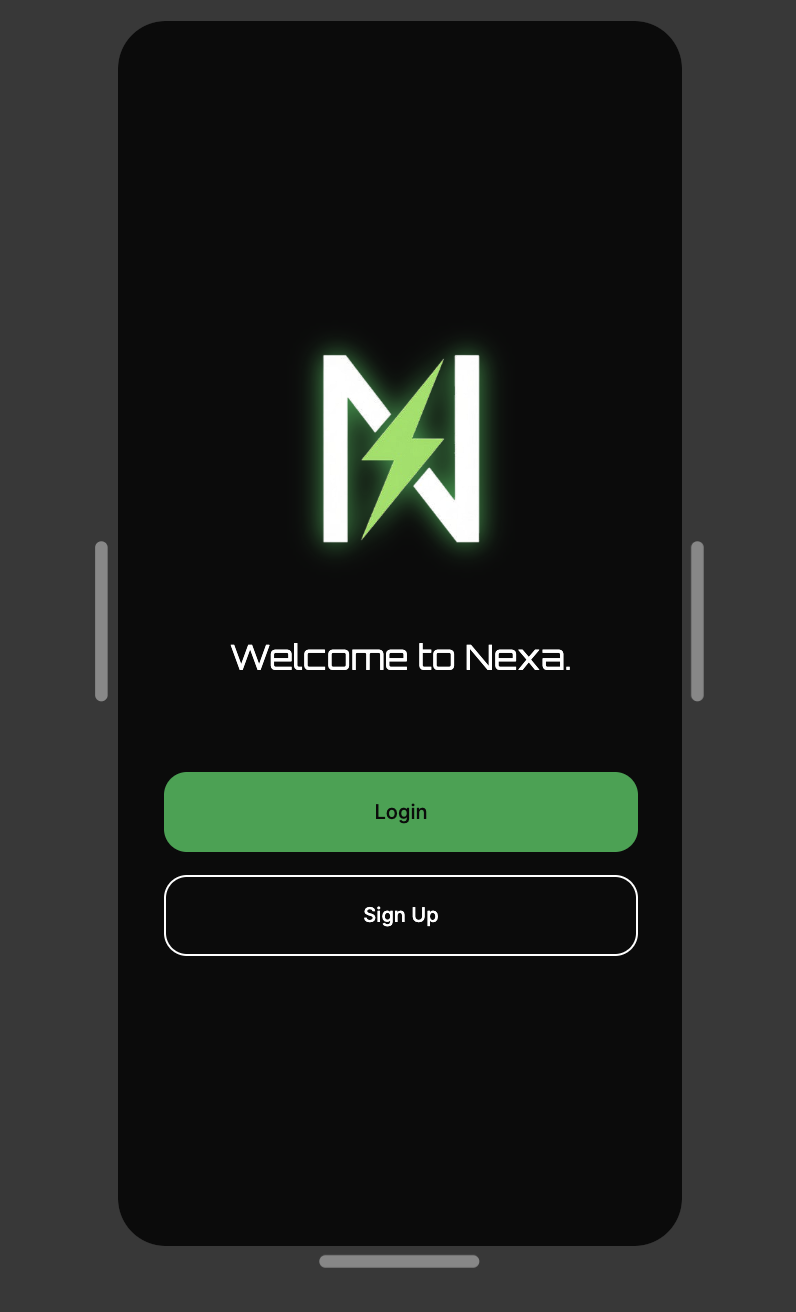Click the Nexa N logo
796x1312 pixels.
[401, 448]
